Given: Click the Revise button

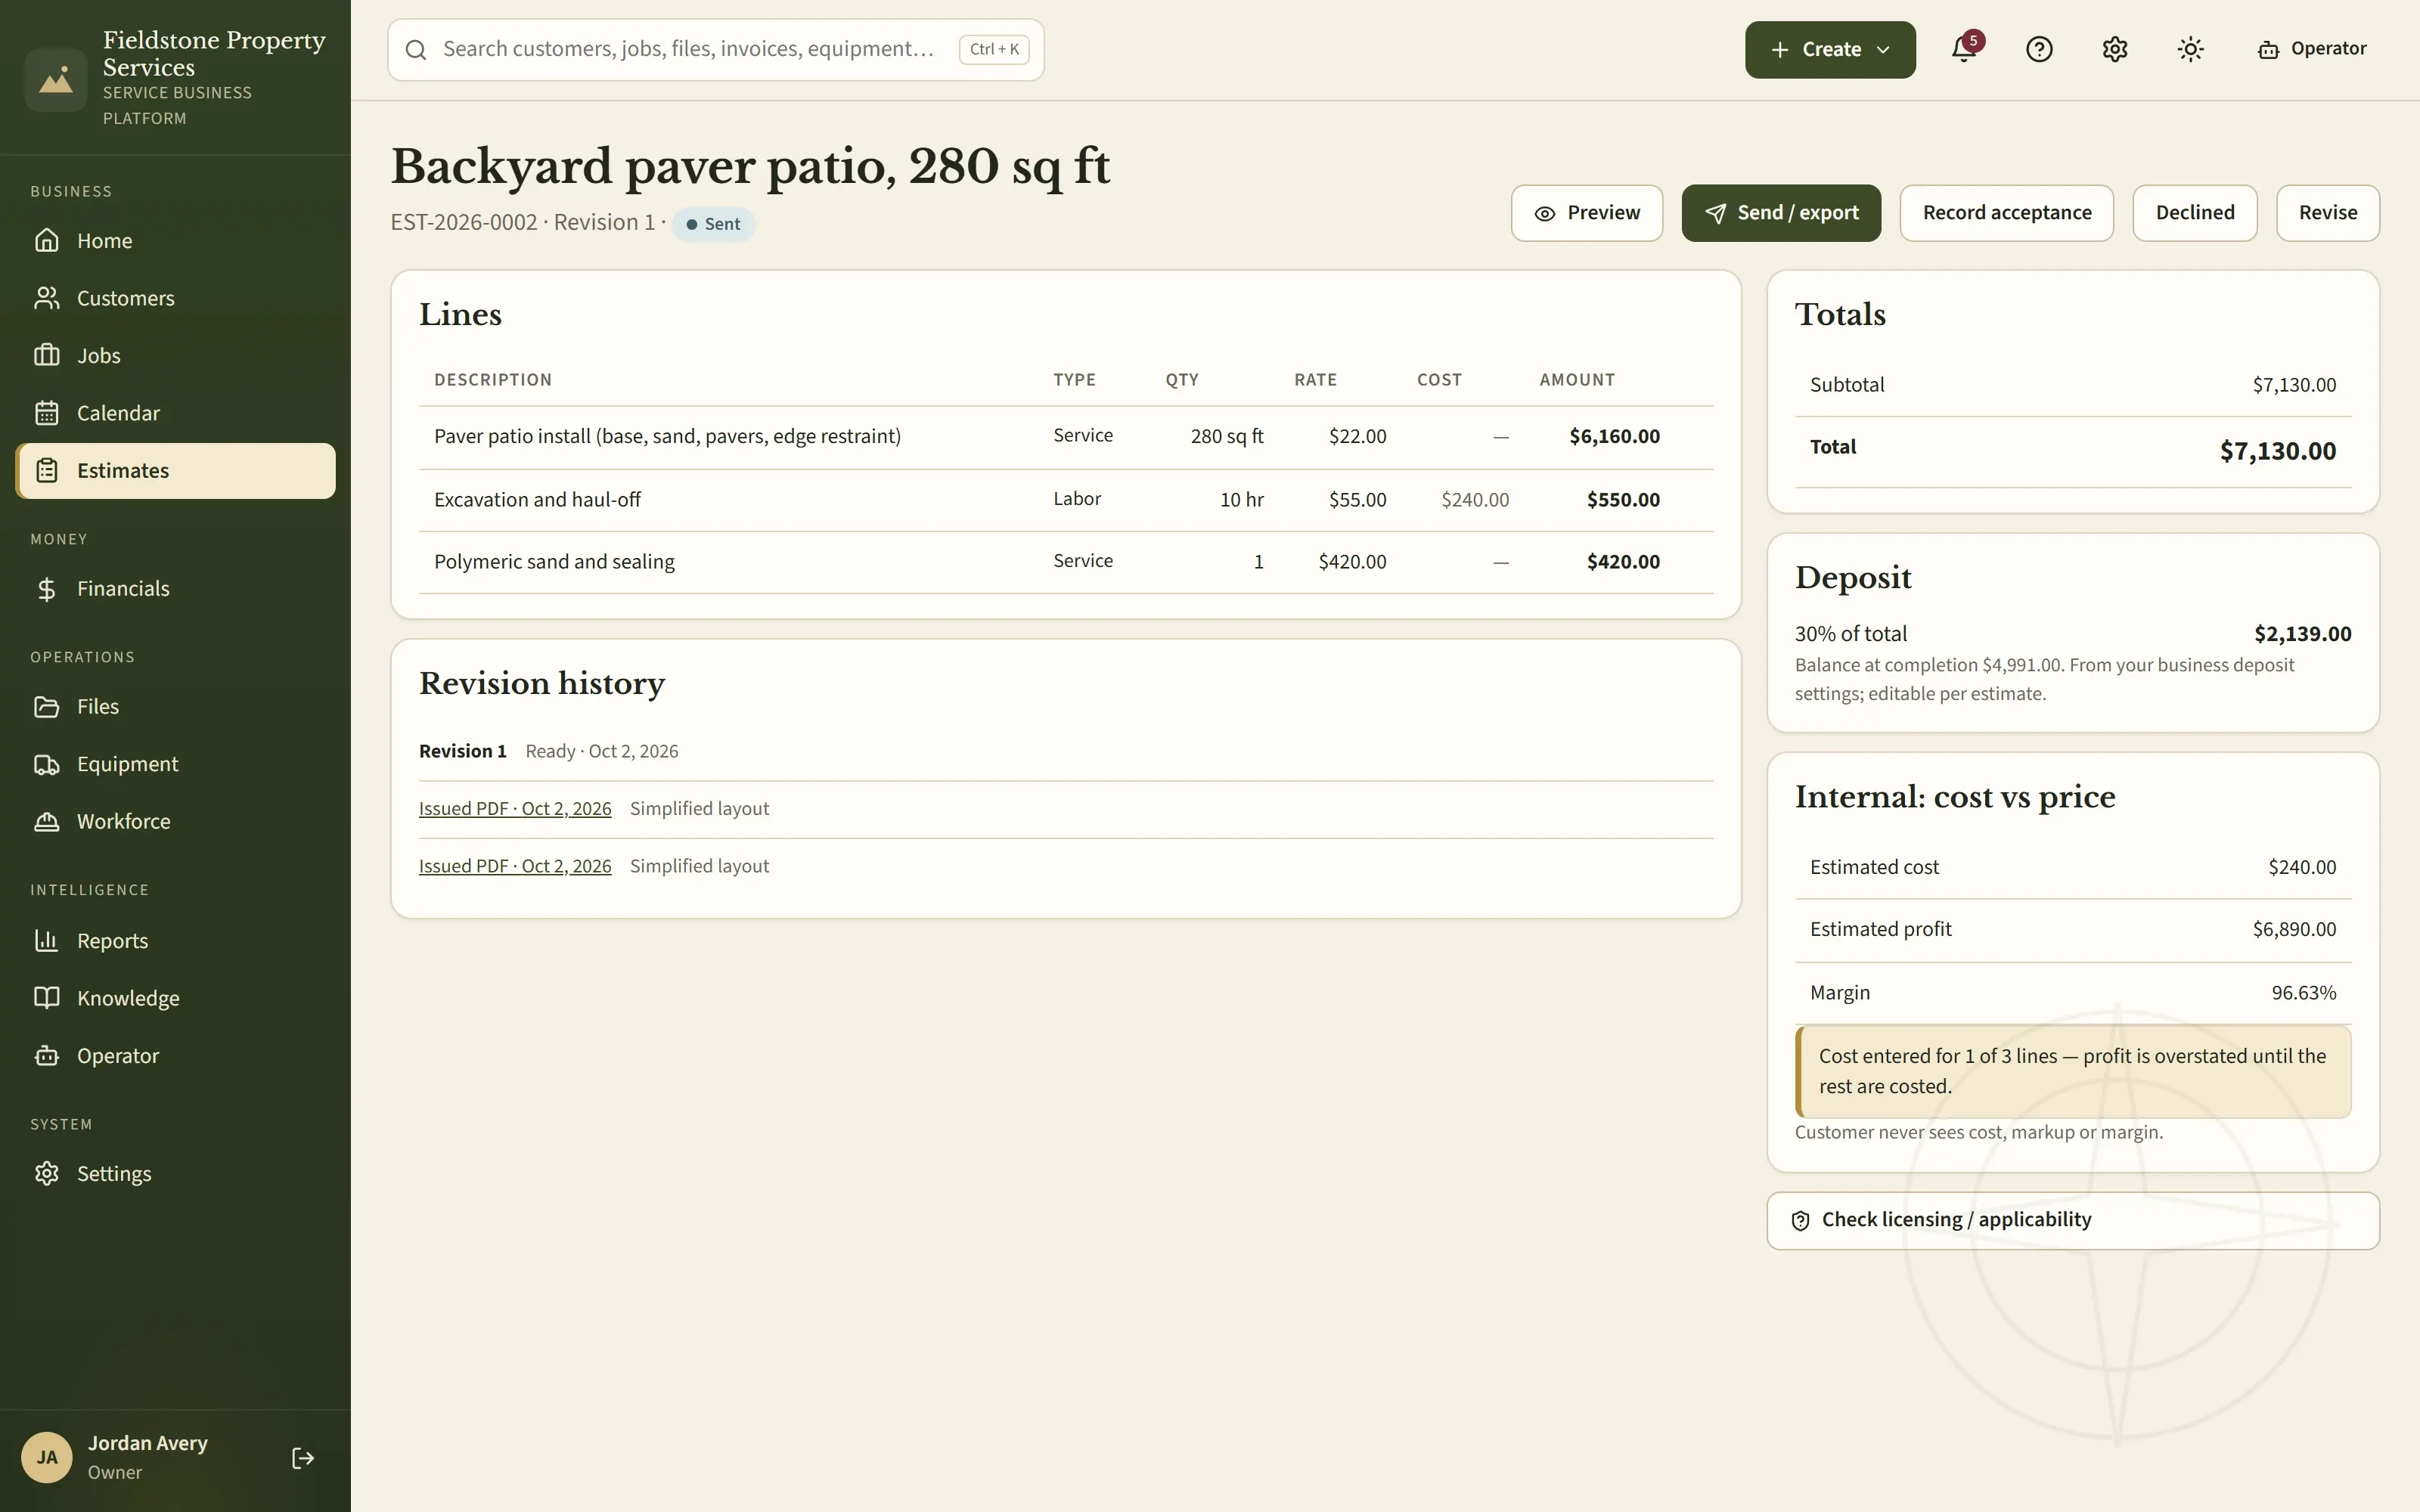Looking at the screenshot, I should pos(2328,213).
